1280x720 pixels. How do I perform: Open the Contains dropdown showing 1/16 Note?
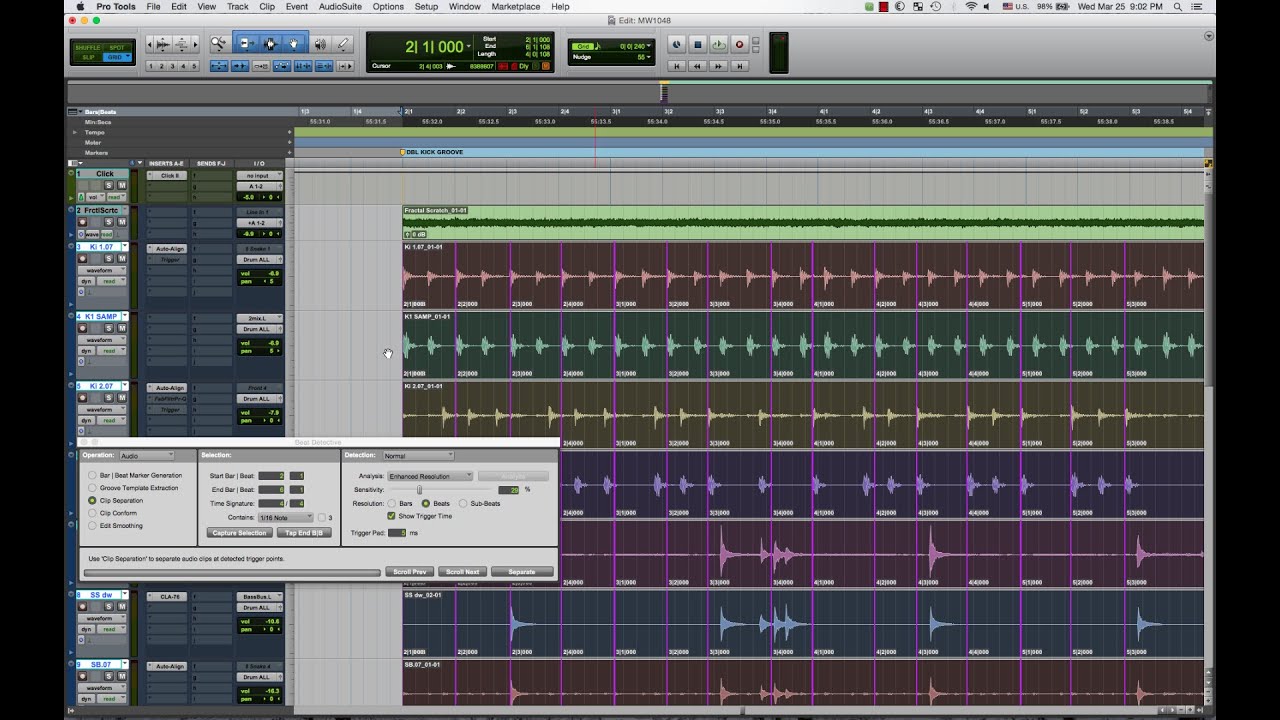pyautogui.click(x=285, y=518)
